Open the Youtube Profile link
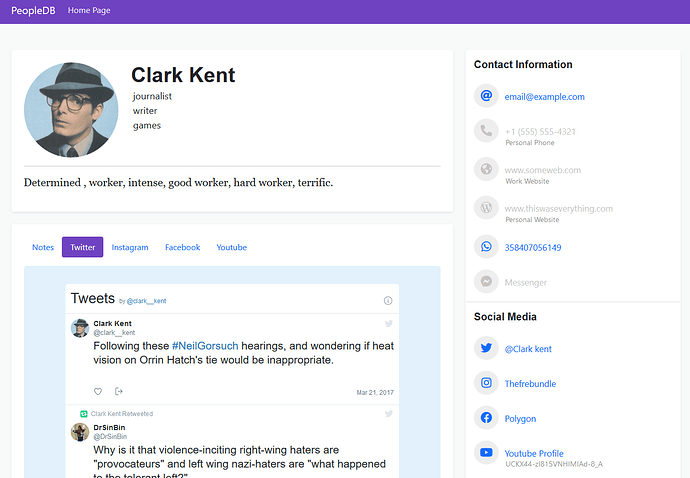 534,453
